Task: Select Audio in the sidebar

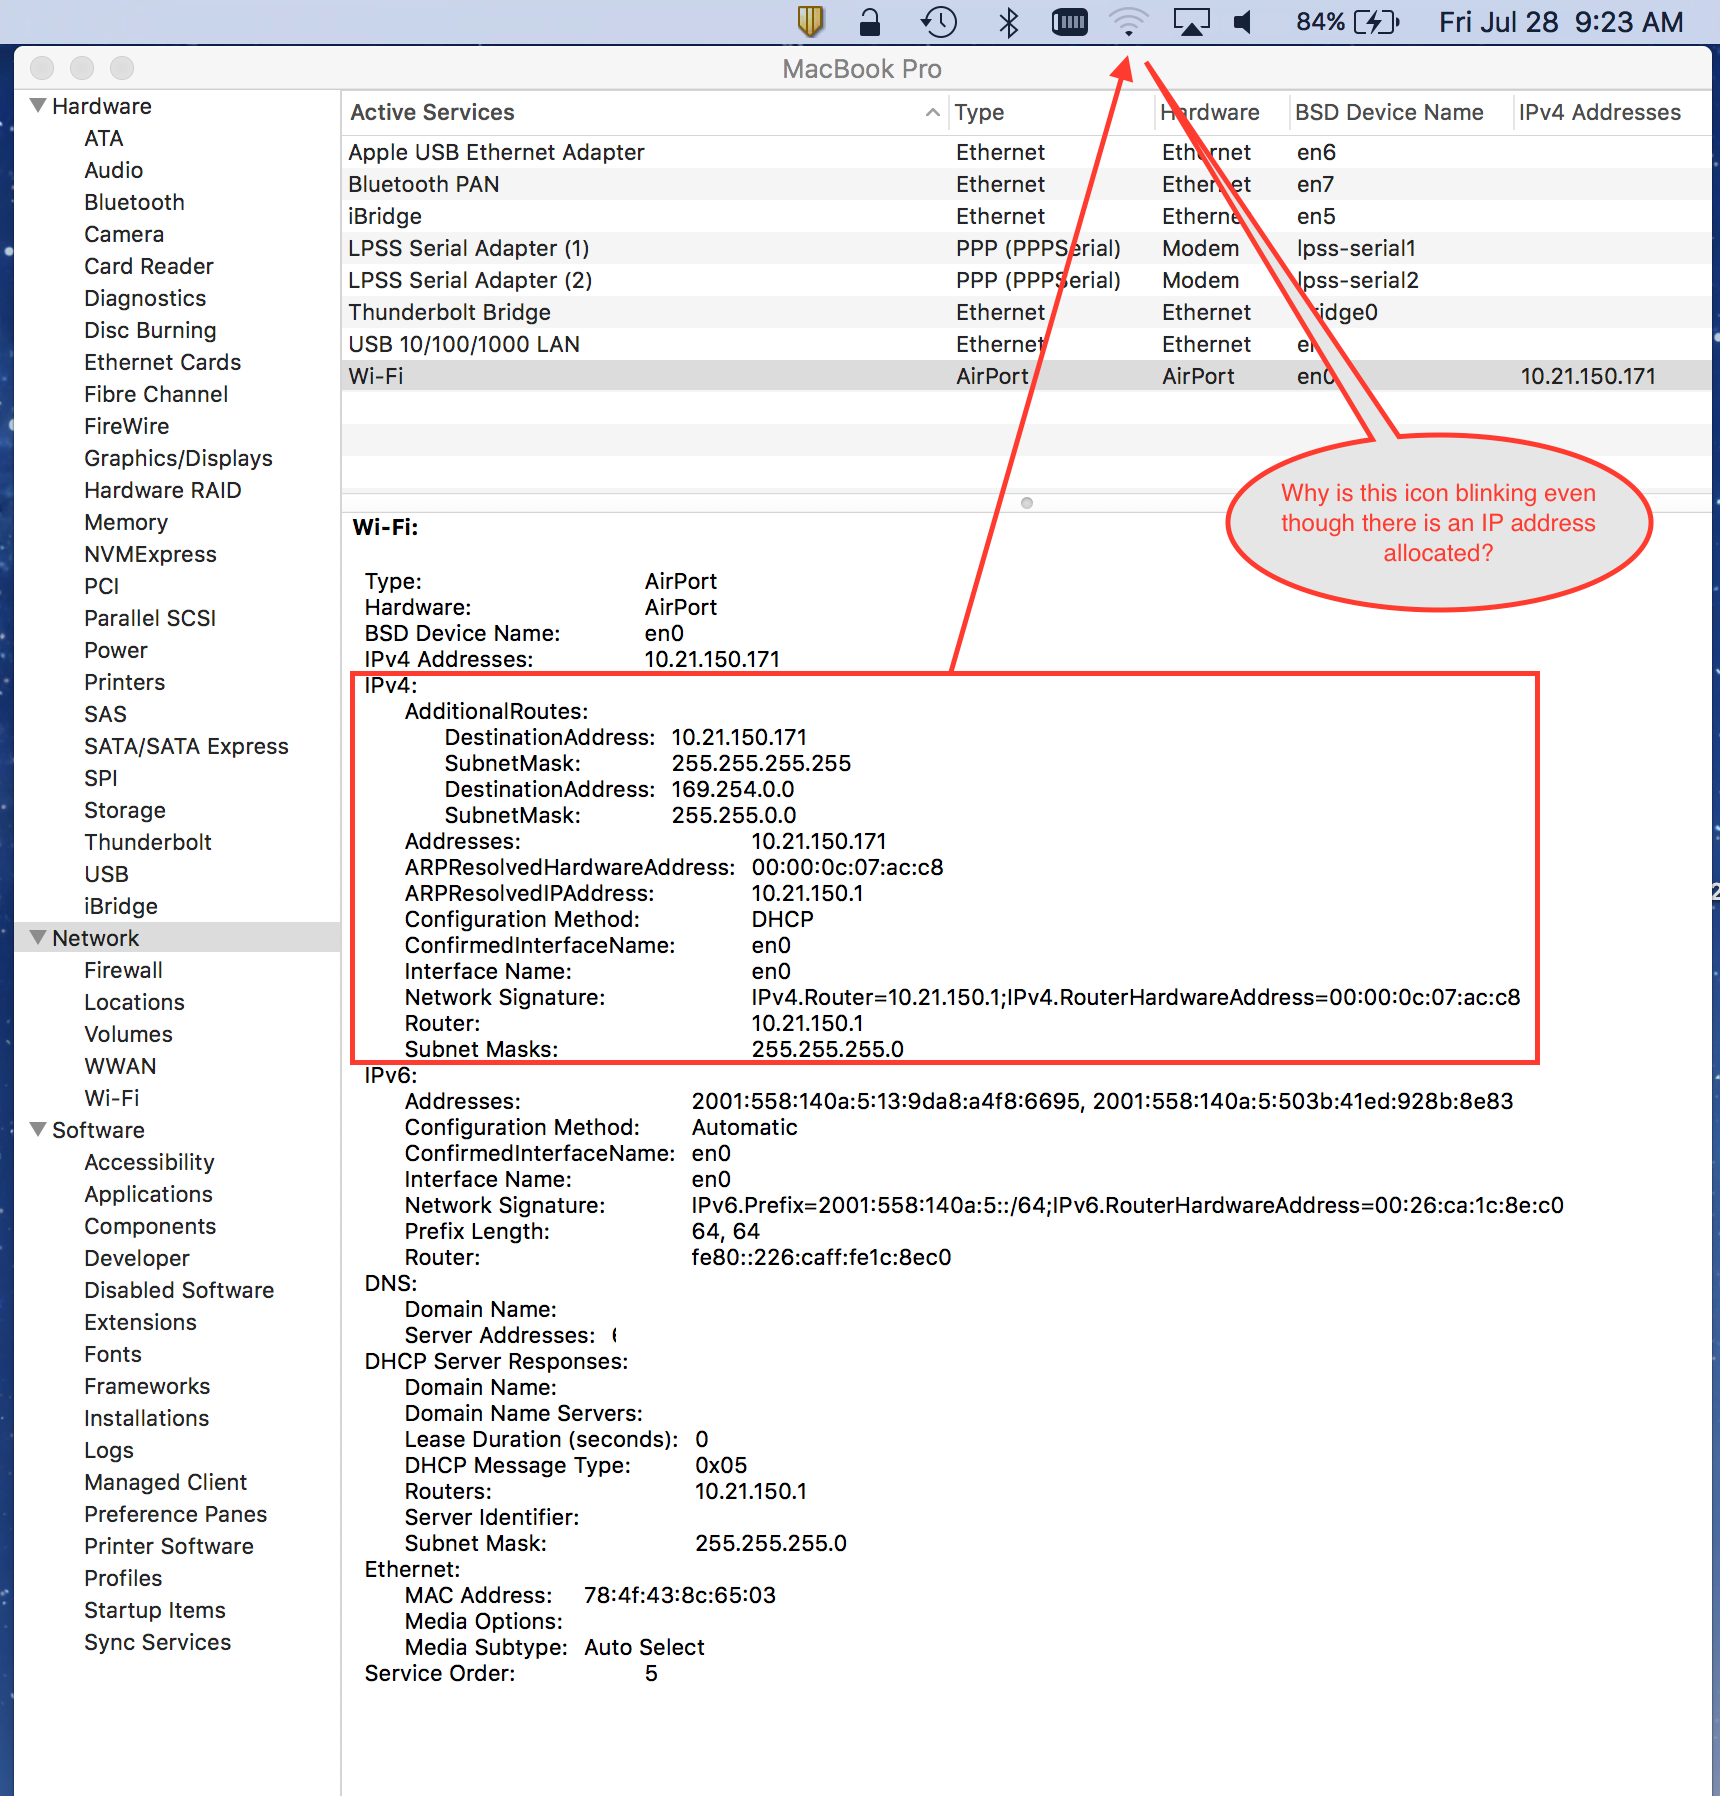Action: [x=114, y=170]
